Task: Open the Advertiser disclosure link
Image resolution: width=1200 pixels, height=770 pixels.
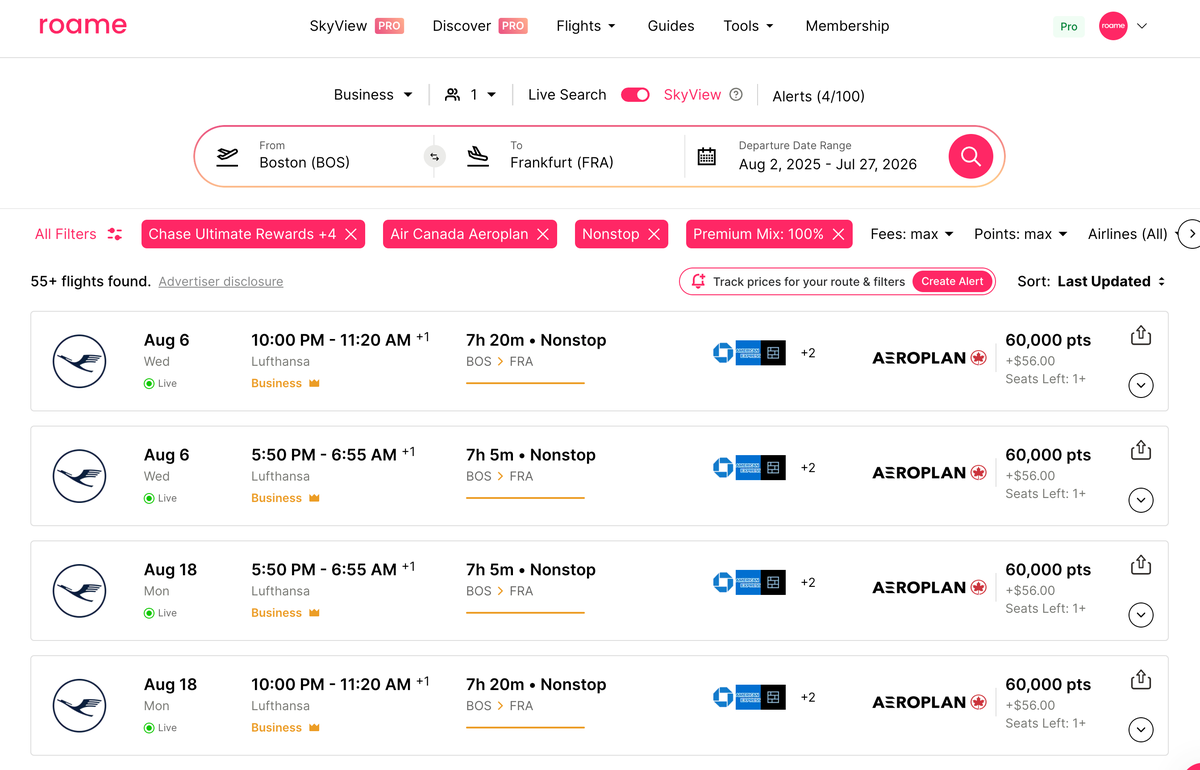Action: pos(221,282)
